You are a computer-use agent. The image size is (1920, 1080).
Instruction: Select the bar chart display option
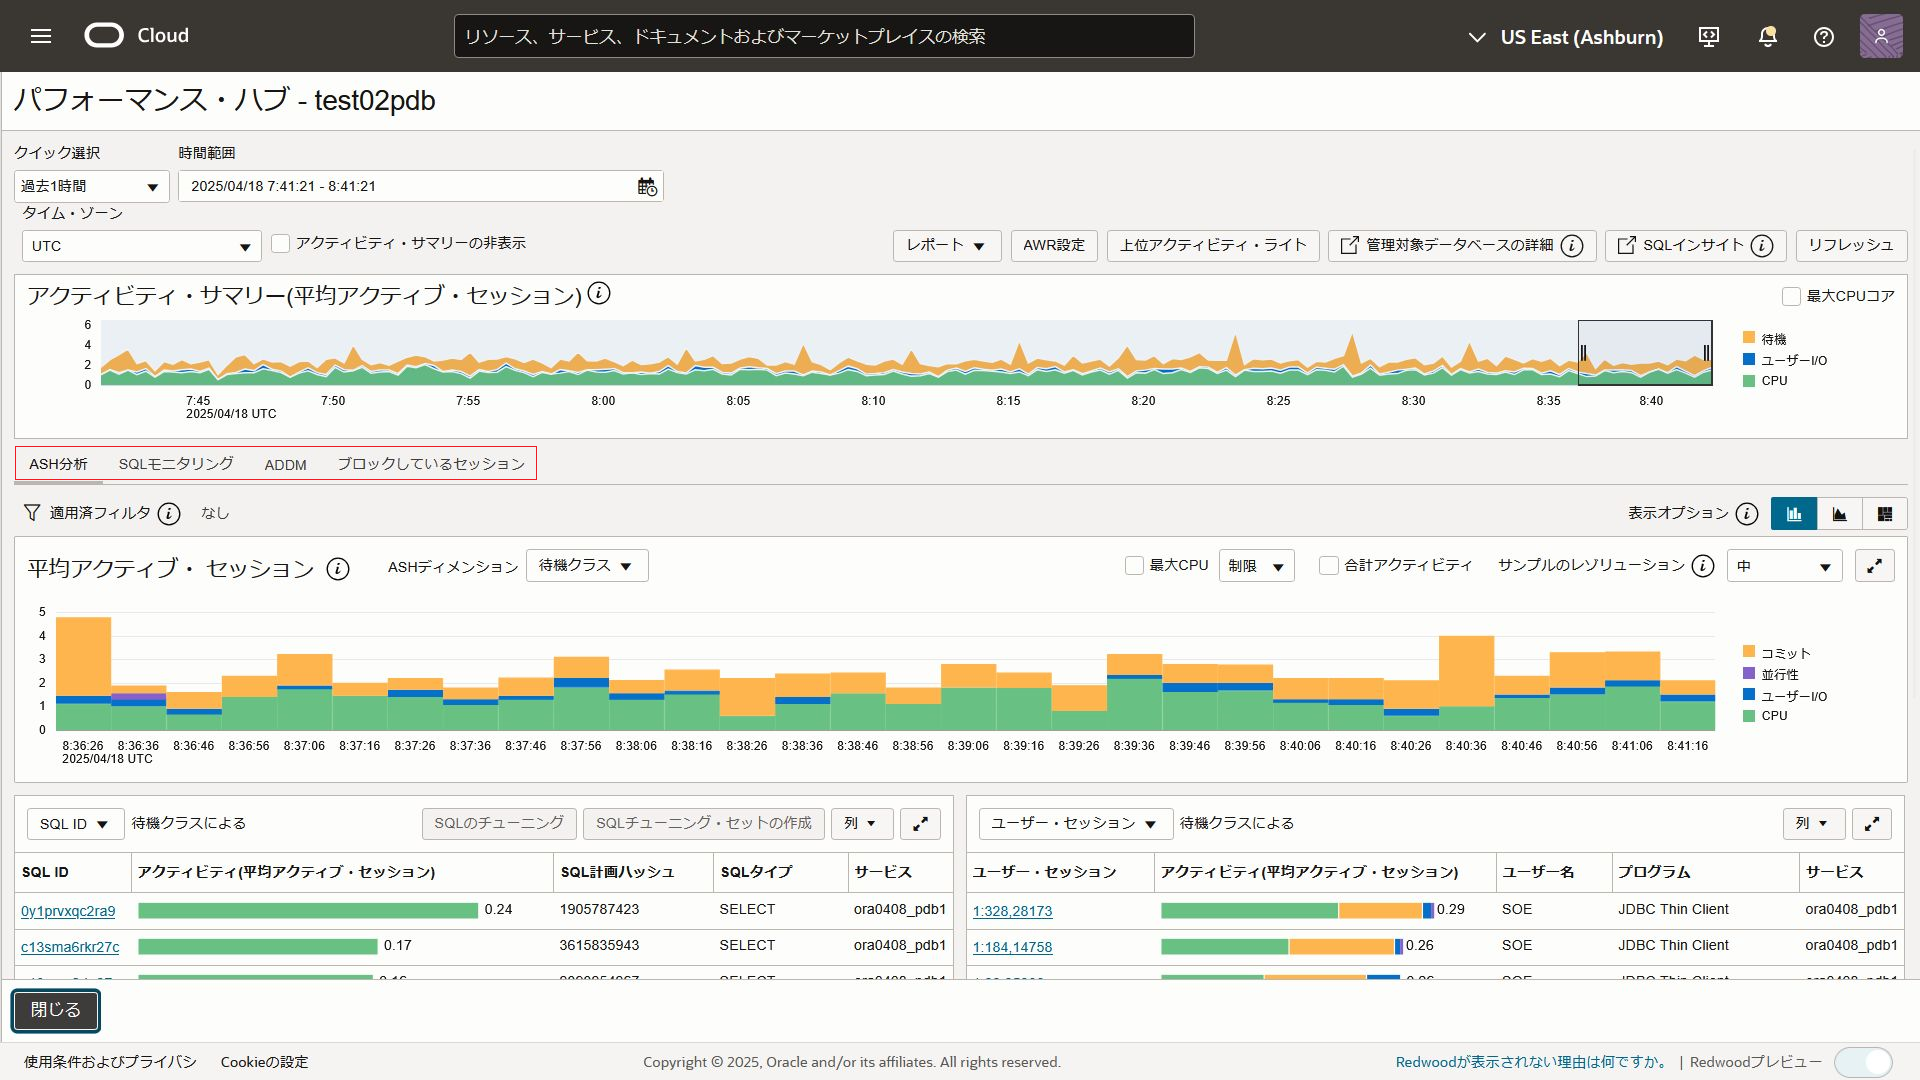click(x=1794, y=513)
